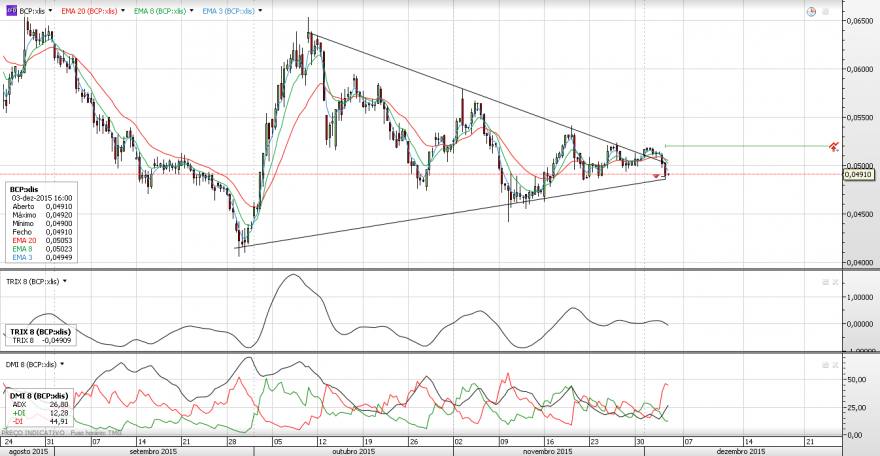Click the 0,04910 current price label
880x456 pixels.
tap(859, 174)
